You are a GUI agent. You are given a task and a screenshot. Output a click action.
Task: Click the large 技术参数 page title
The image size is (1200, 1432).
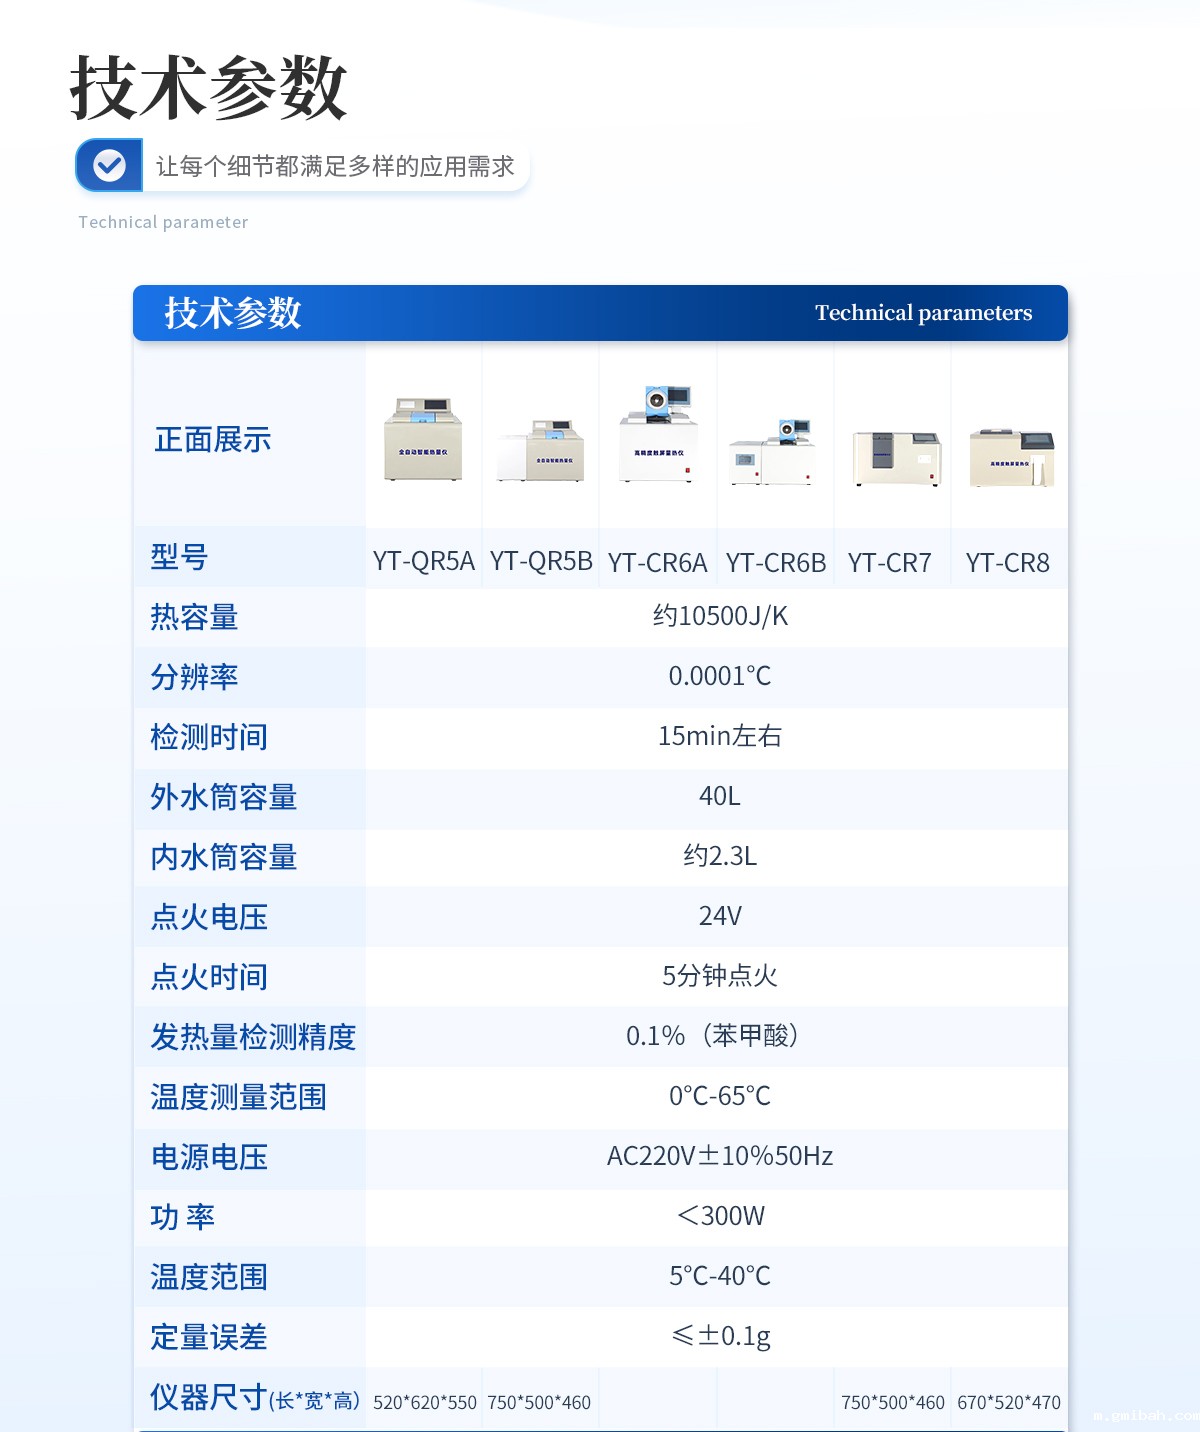tap(208, 88)
